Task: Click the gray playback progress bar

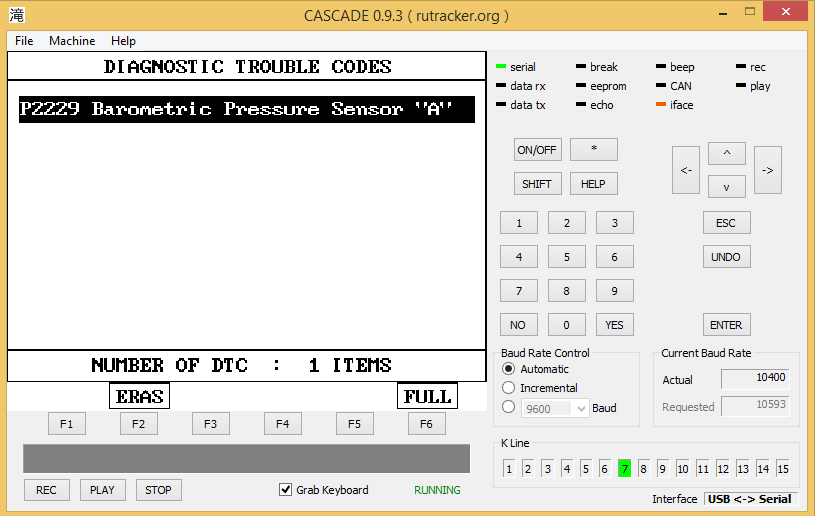Action: point(246,458)
